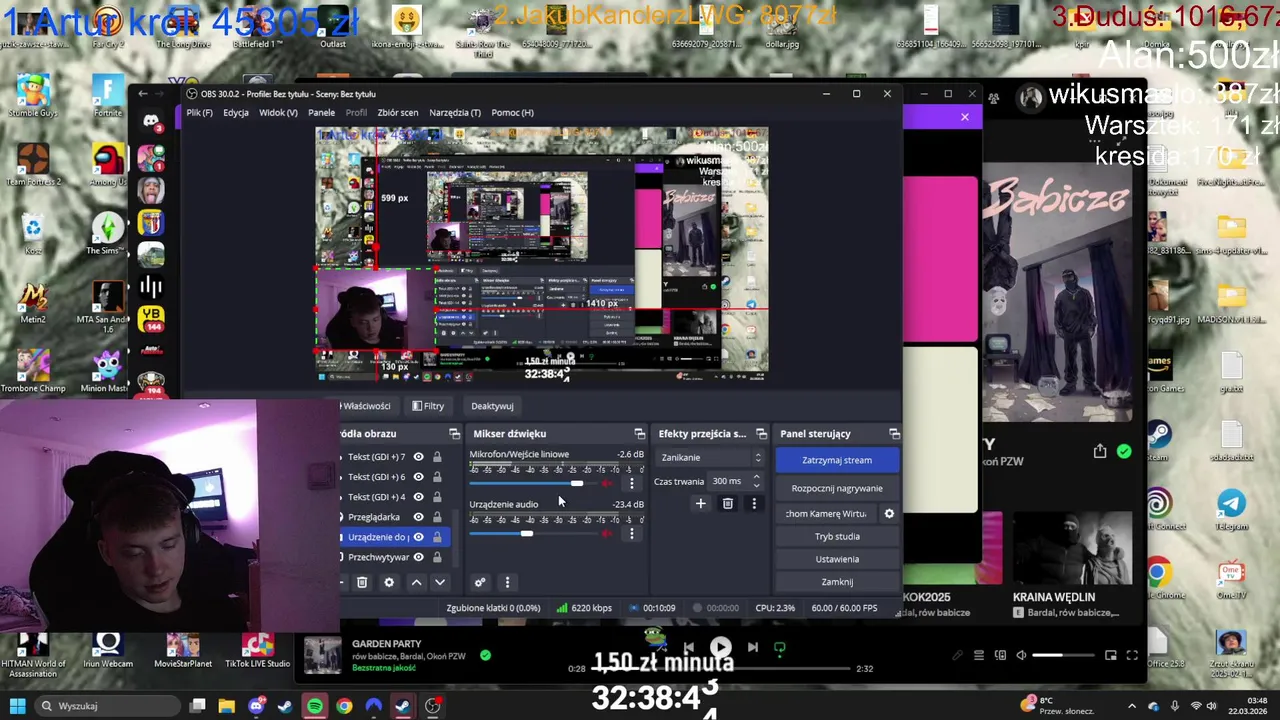Toggle lock on Przechwytywar source
Screen dimensions: 1280x720
click(x=437, y=557)
